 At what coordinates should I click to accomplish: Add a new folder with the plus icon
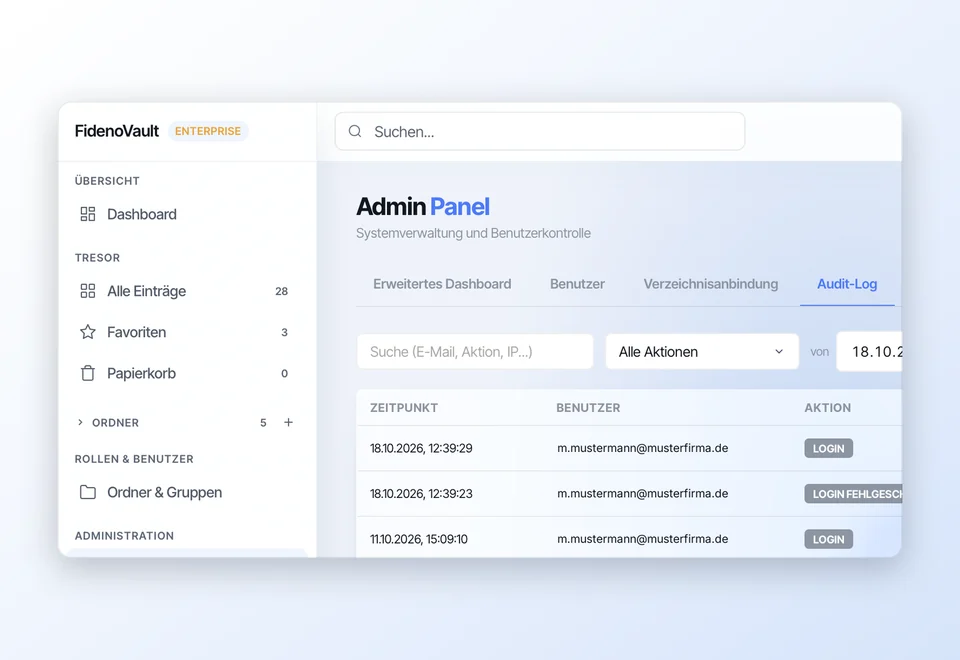coord(288,422)
